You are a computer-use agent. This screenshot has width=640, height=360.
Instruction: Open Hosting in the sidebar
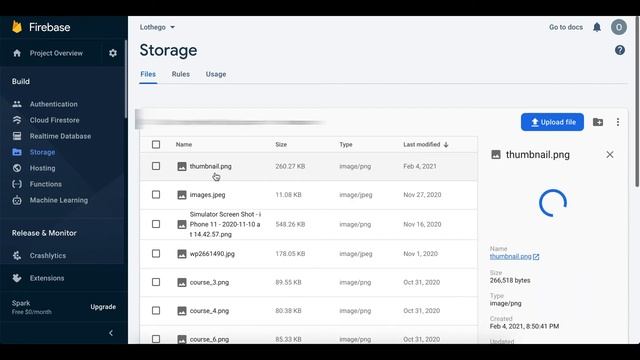[42, 168]
